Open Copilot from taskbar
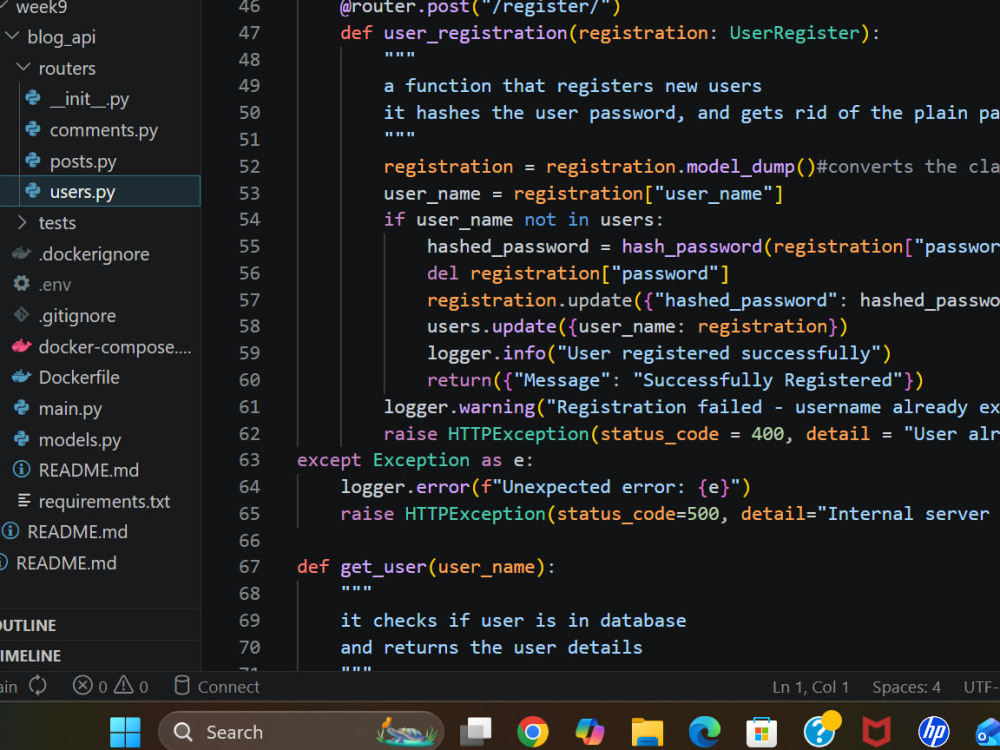 590,732
